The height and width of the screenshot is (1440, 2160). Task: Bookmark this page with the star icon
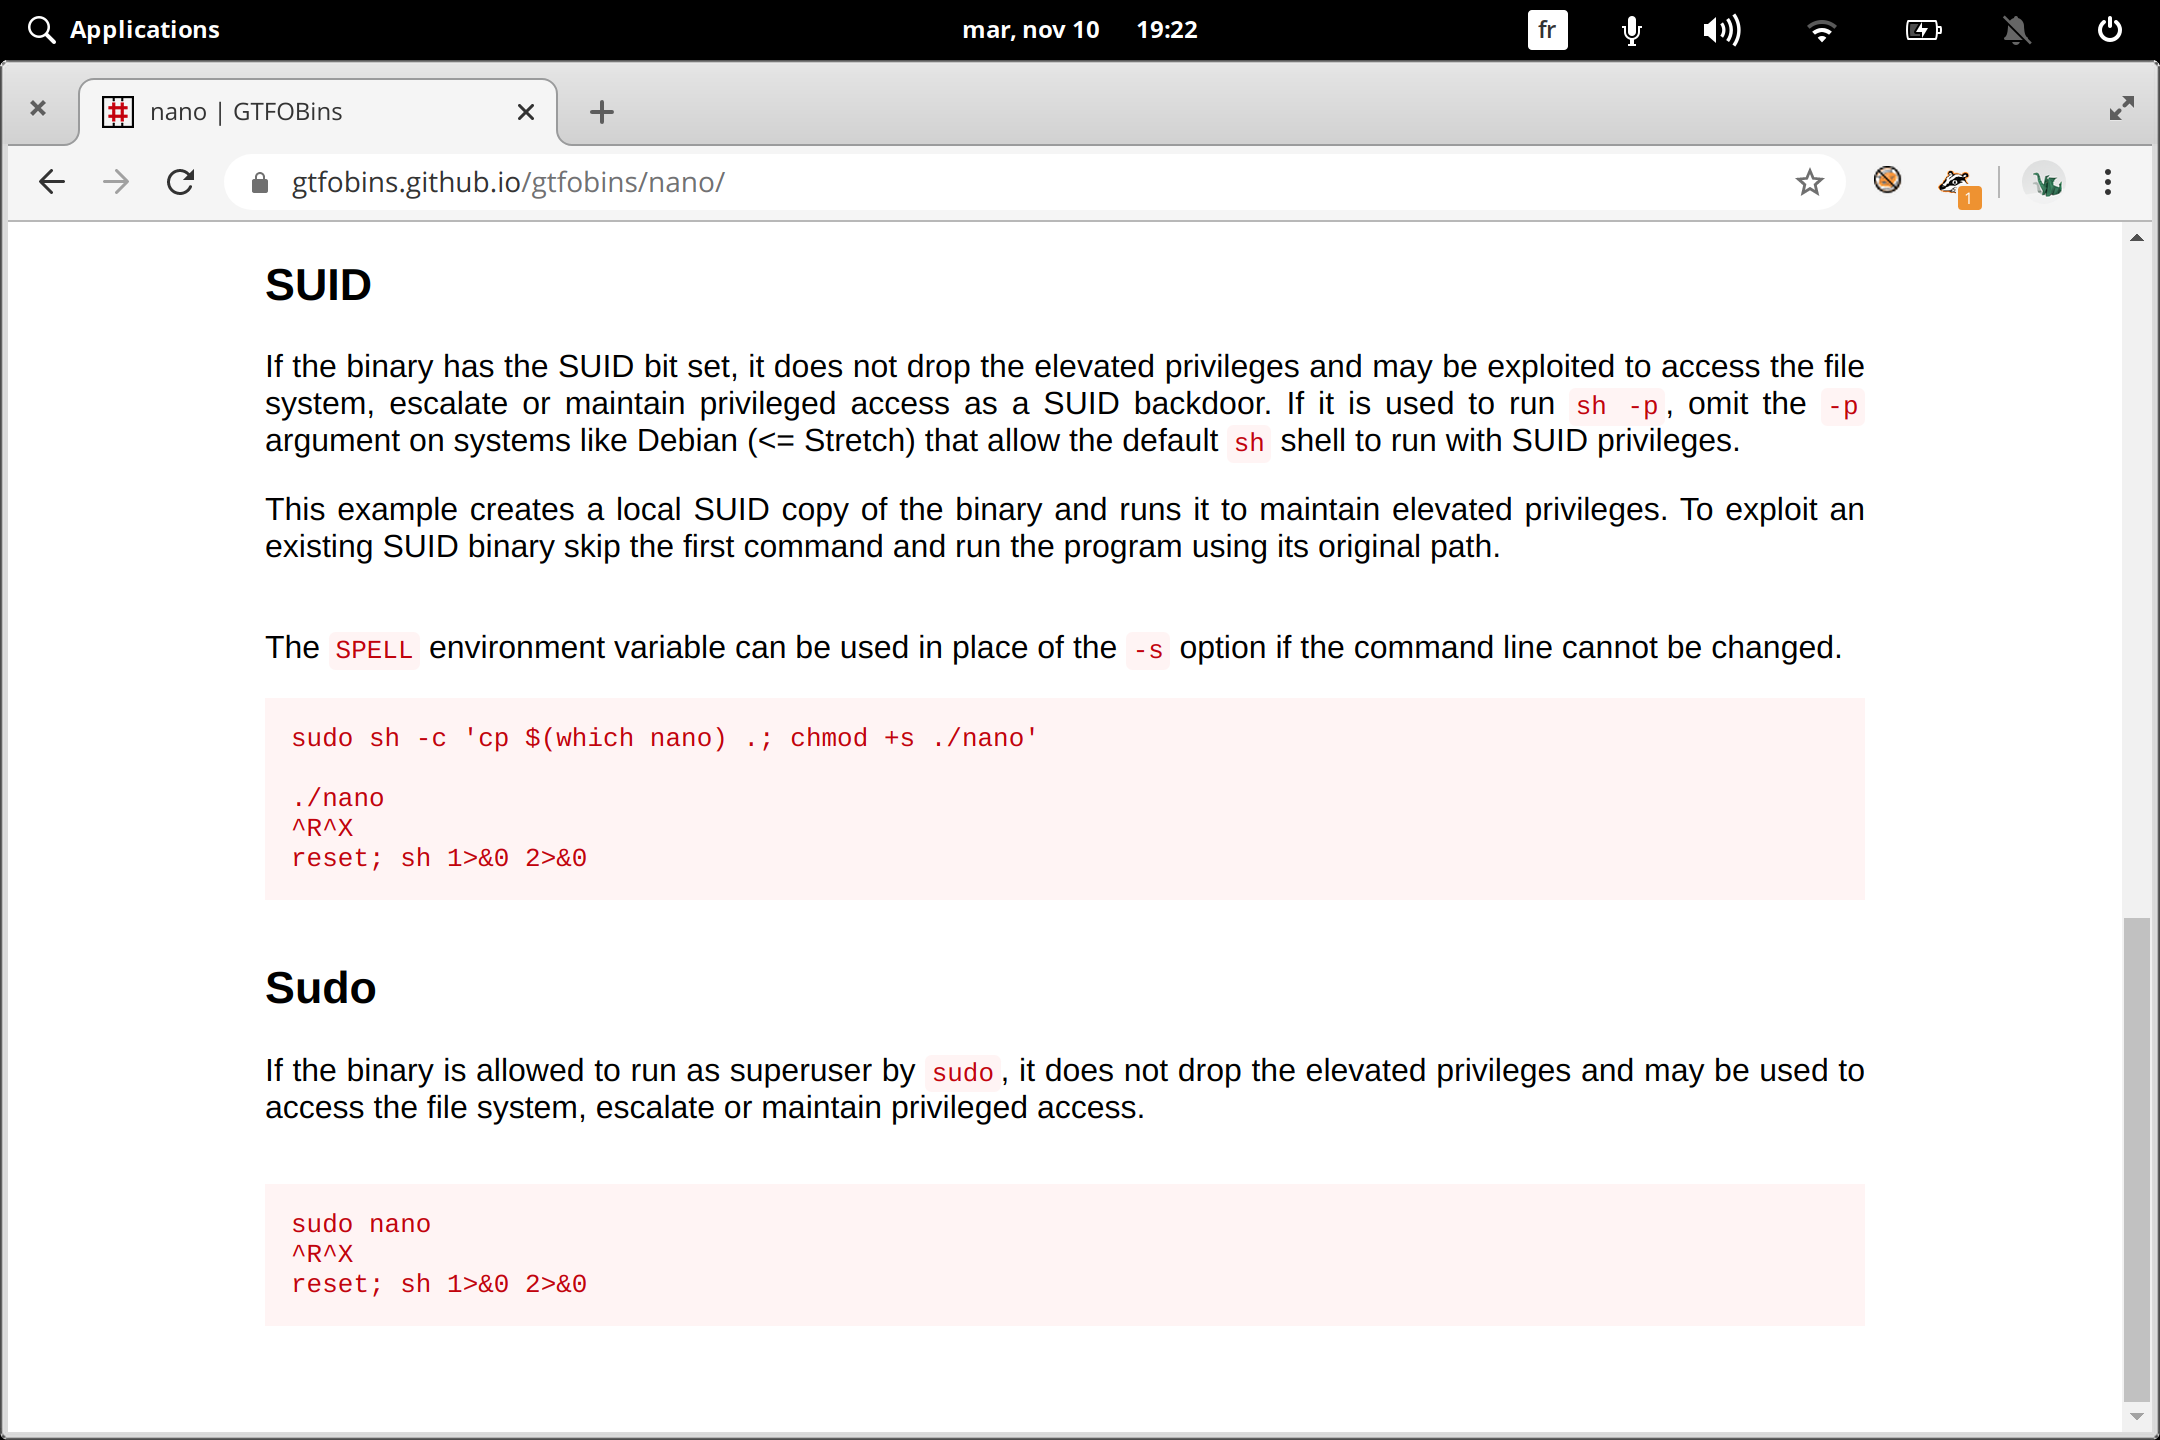pyautogui.click(x=1809, y=181)
